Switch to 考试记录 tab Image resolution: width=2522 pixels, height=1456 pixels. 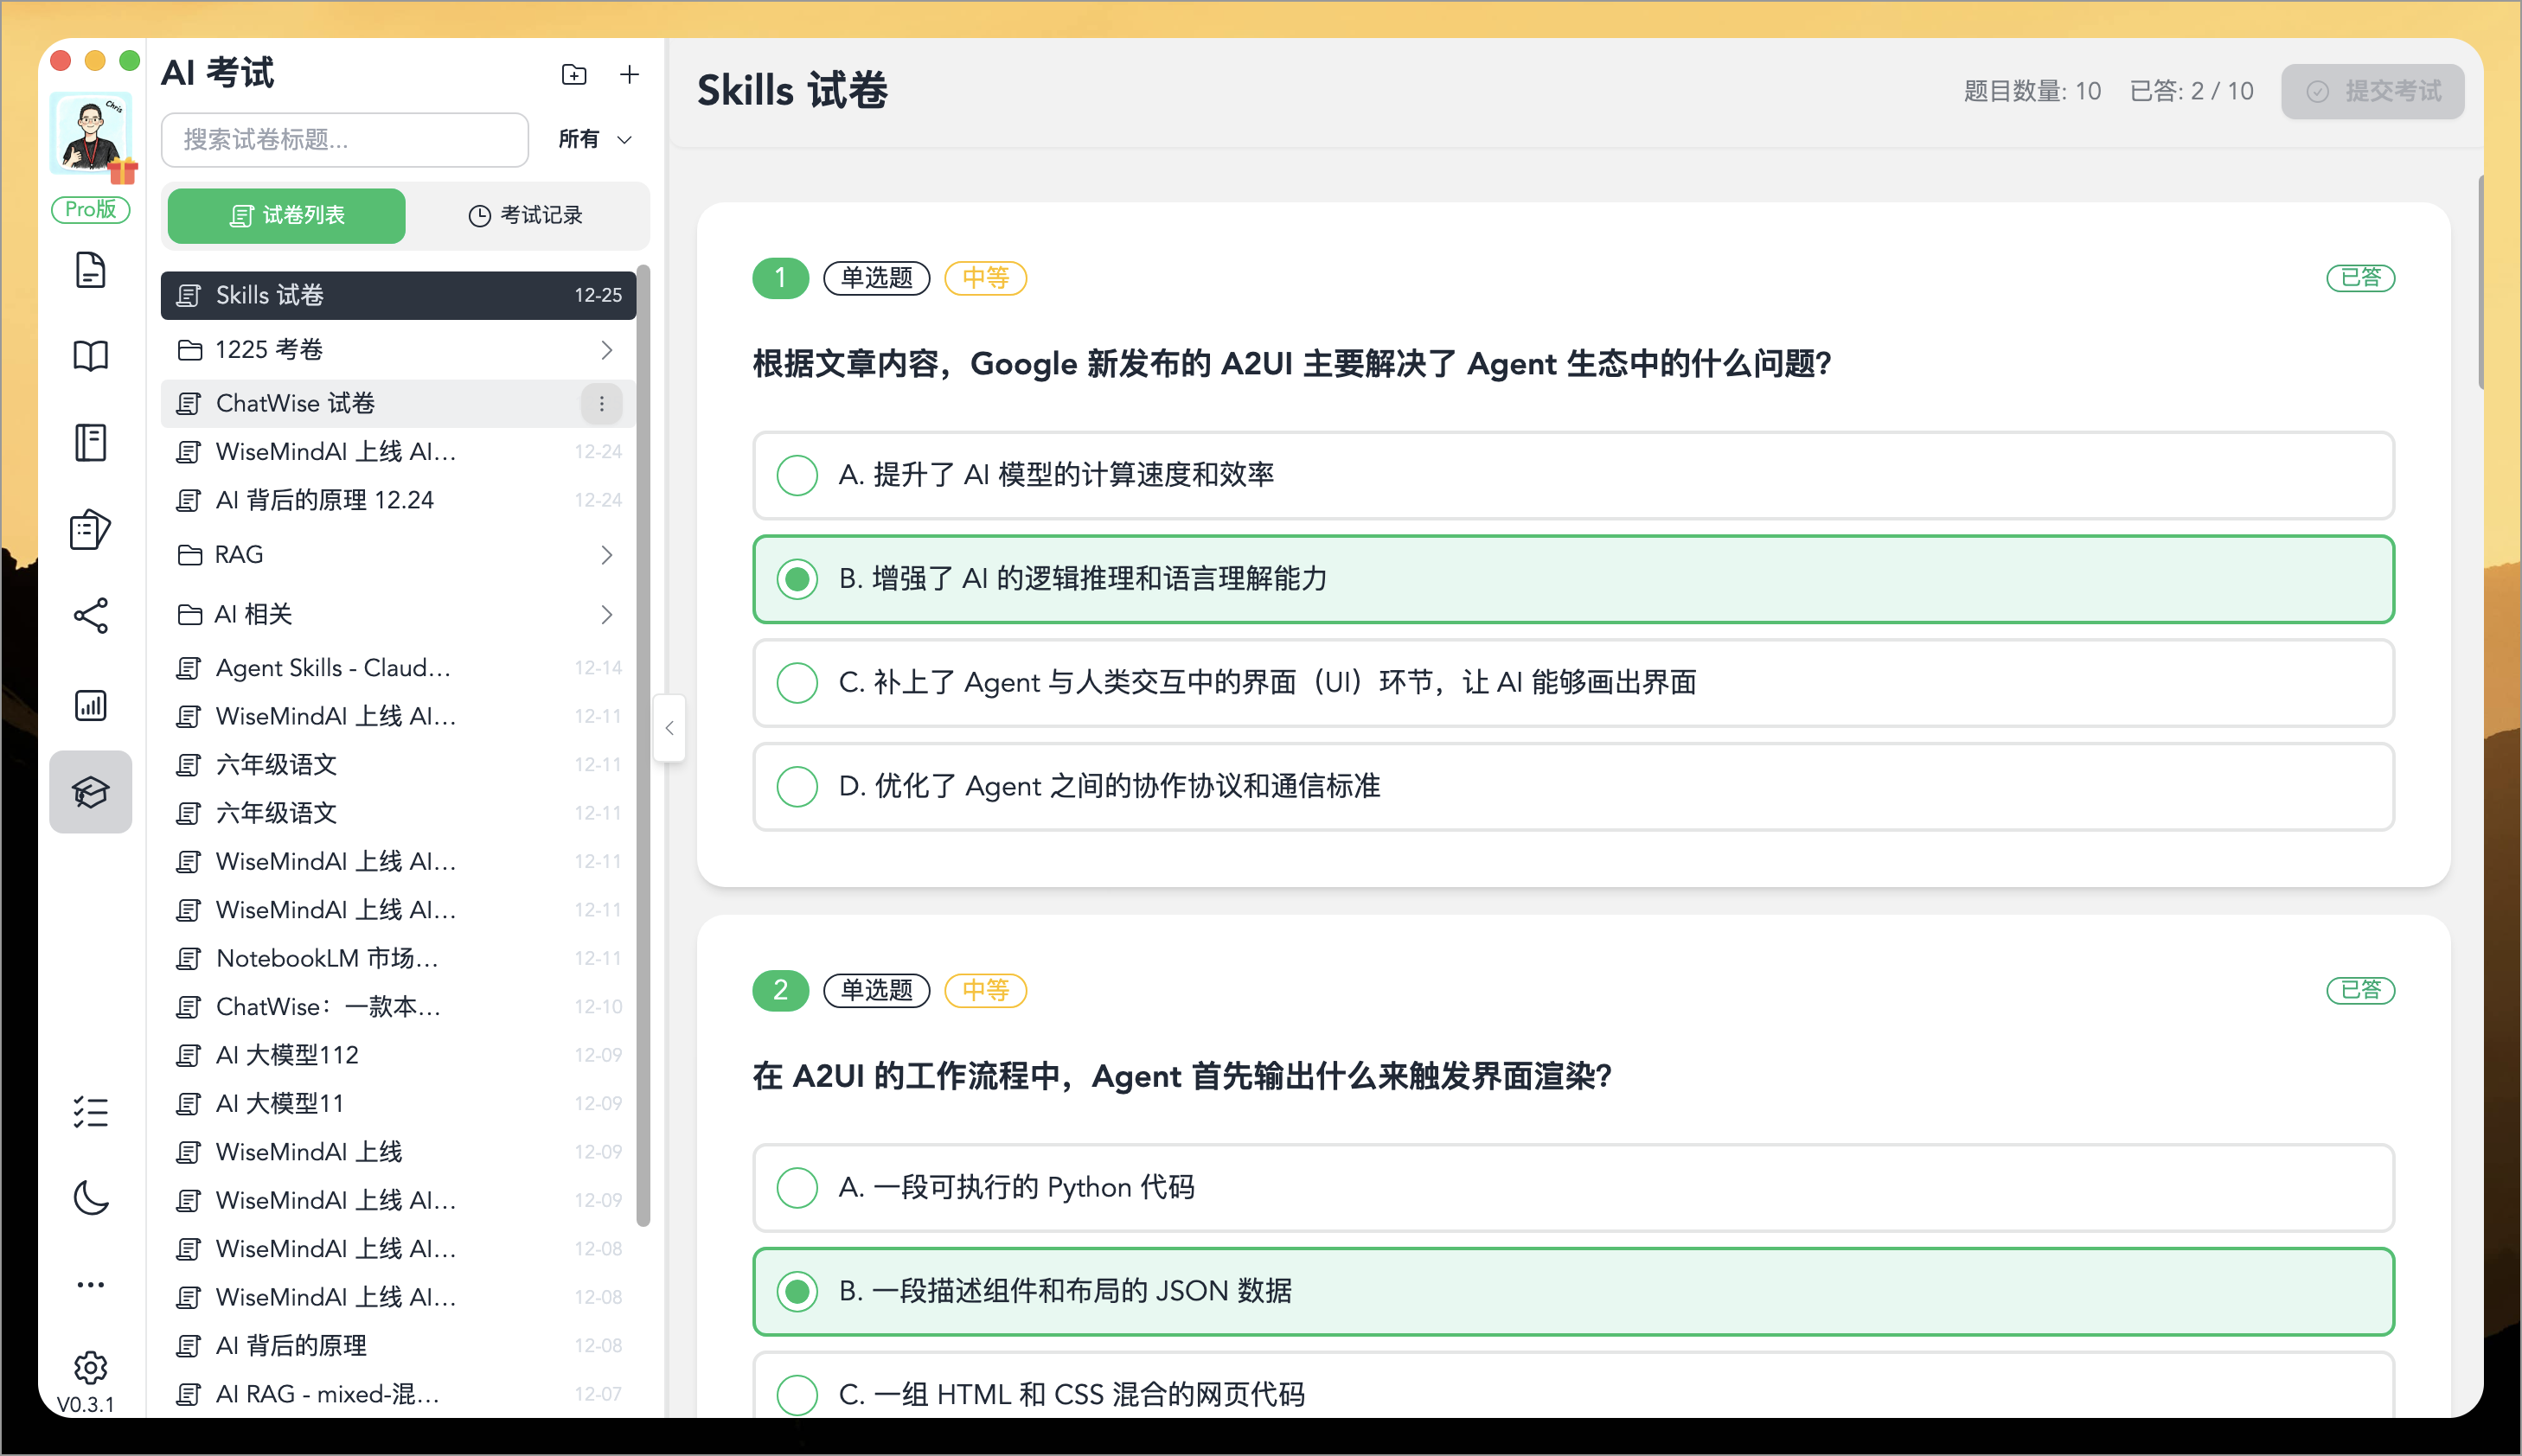pos(526,215)
